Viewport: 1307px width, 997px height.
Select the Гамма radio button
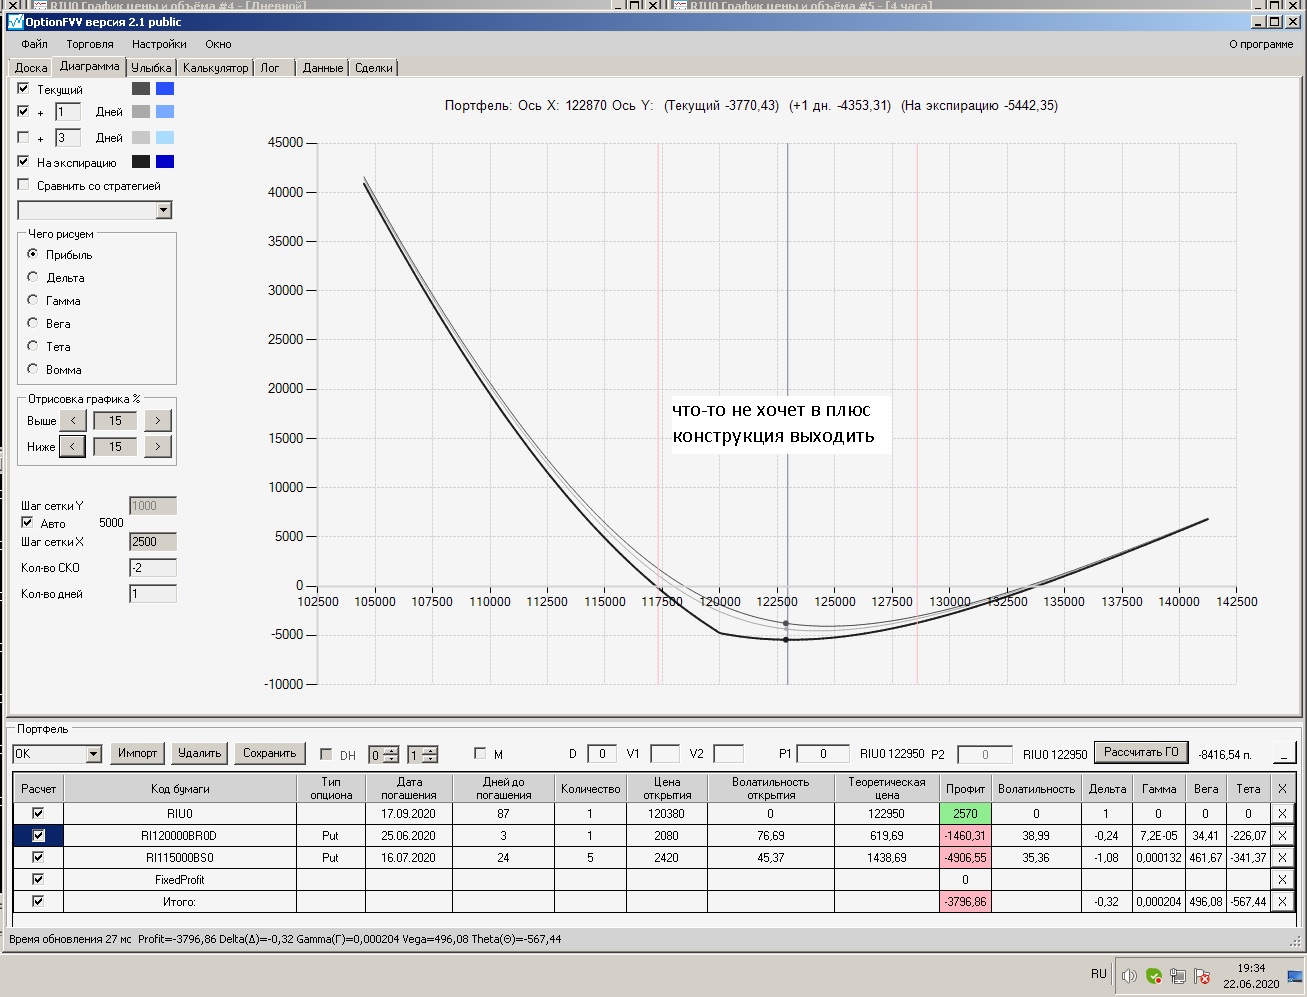click(x=33, y=300)
